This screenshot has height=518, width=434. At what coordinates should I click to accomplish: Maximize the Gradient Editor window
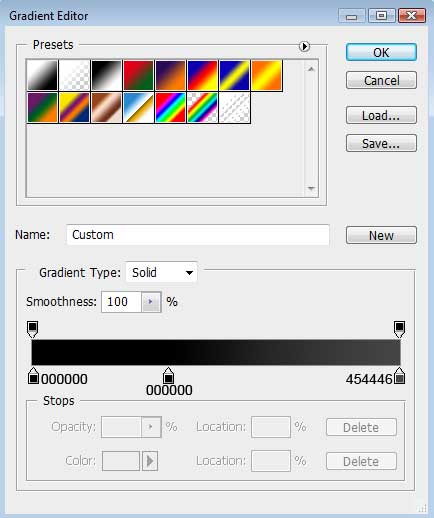pos(382,16)
